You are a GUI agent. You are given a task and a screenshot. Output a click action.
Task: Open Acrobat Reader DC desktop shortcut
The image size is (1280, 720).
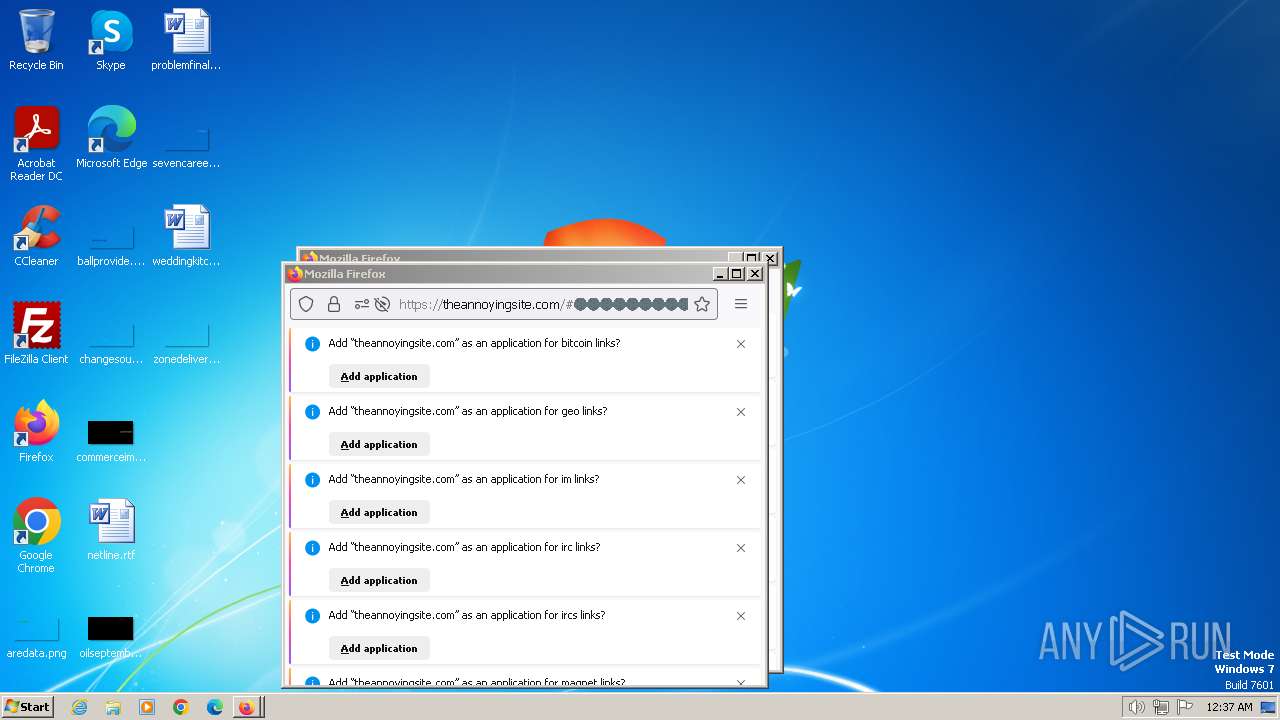36,143
